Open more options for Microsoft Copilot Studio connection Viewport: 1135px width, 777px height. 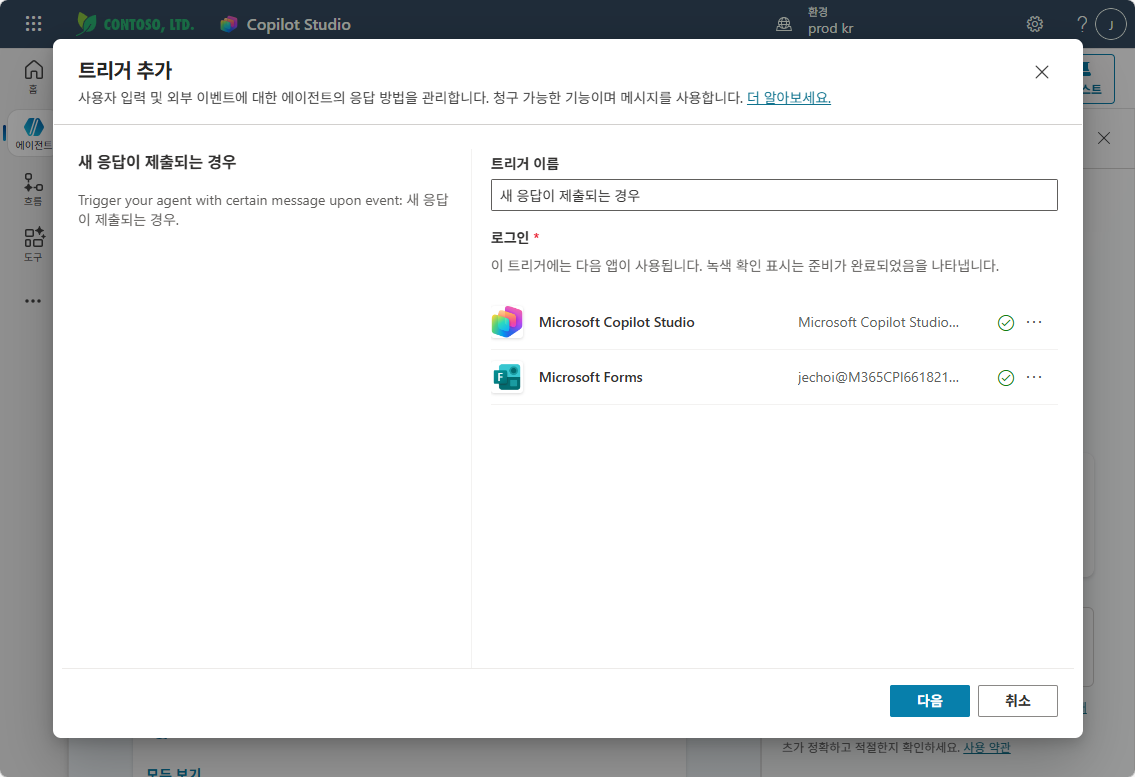pos(1034,322)
